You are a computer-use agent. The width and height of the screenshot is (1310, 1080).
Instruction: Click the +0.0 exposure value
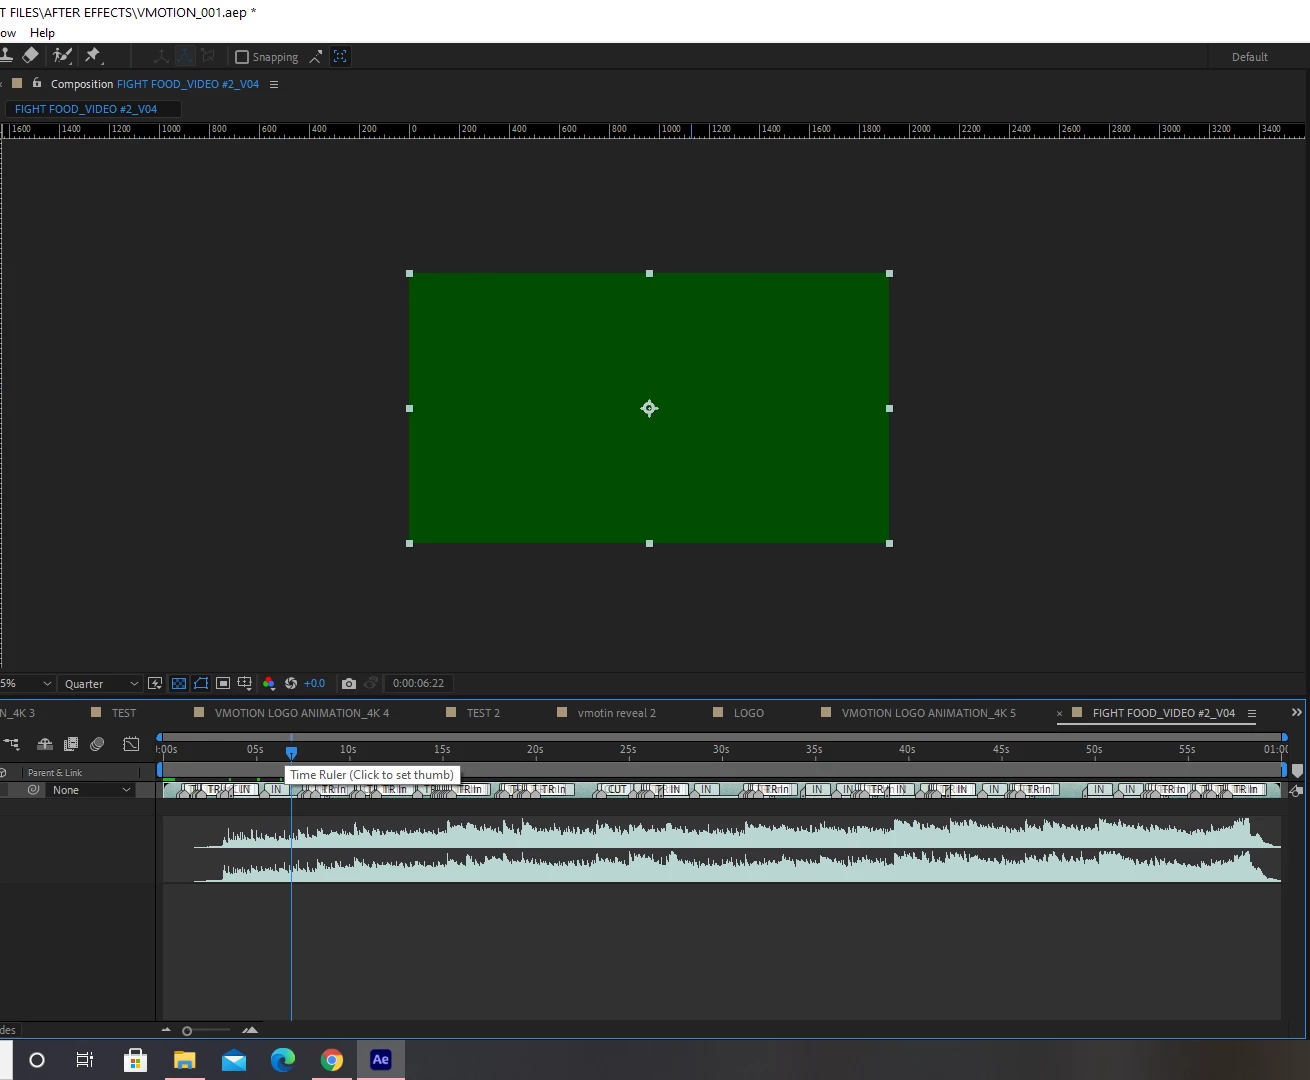[314, 684]
